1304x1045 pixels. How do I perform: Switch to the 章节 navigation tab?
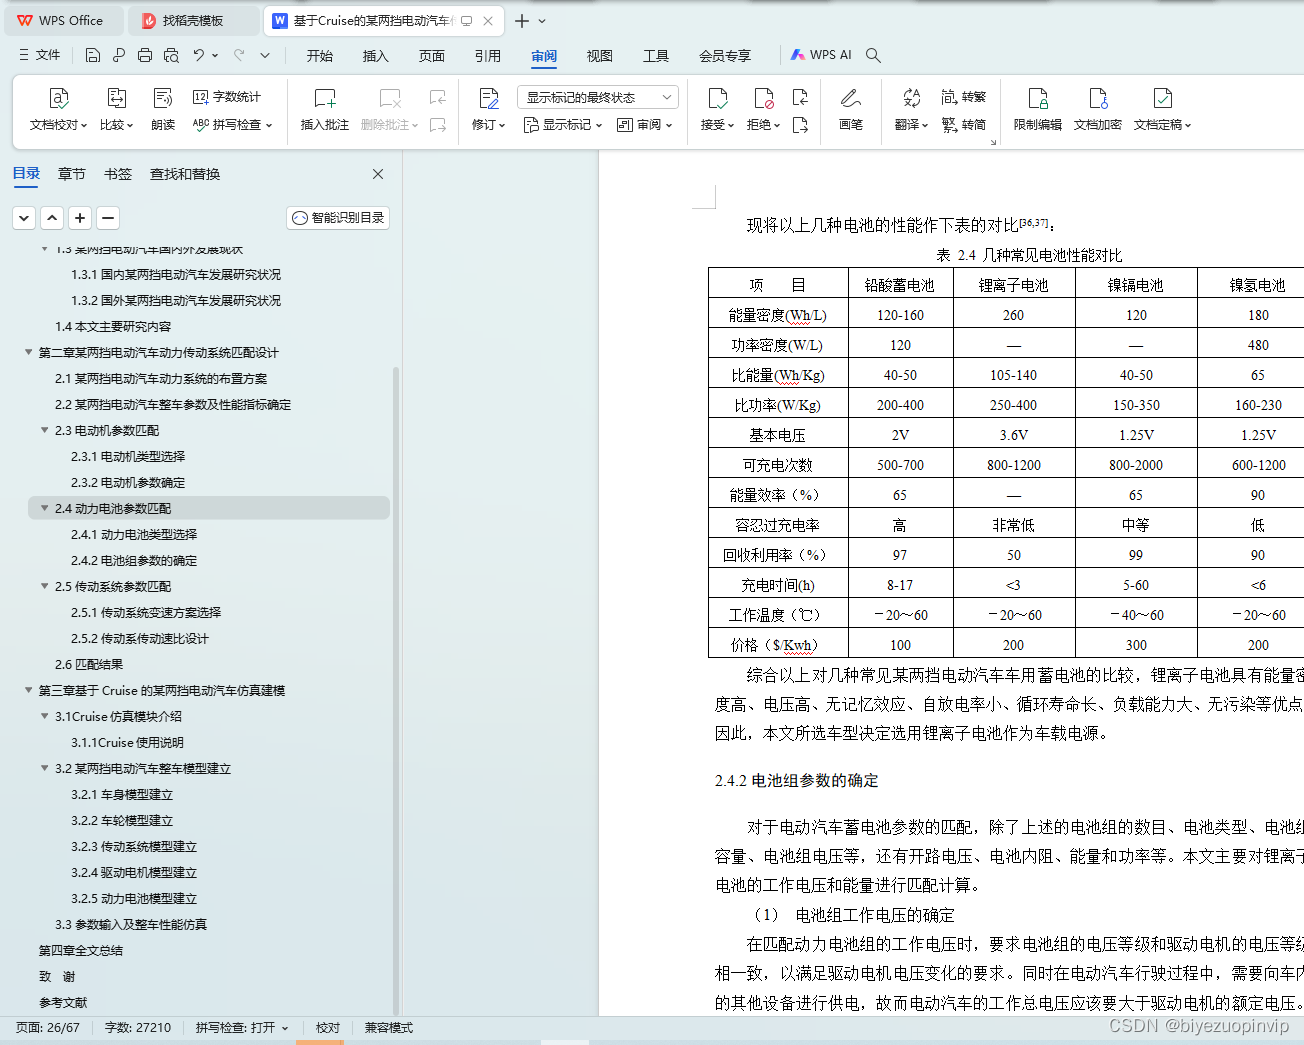point(72,174)
